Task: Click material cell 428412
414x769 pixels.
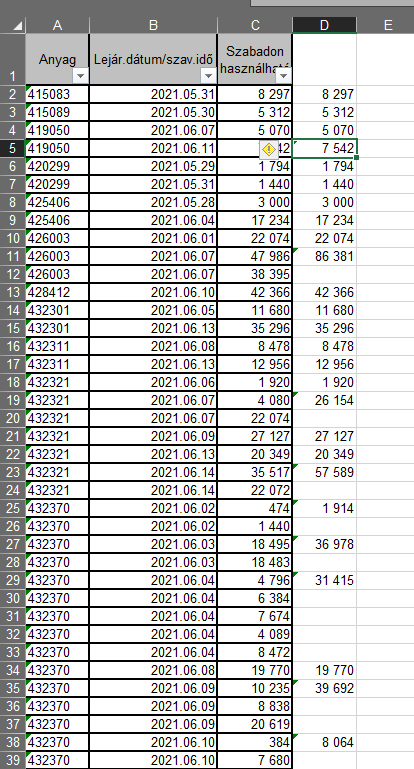Action: 57,292
